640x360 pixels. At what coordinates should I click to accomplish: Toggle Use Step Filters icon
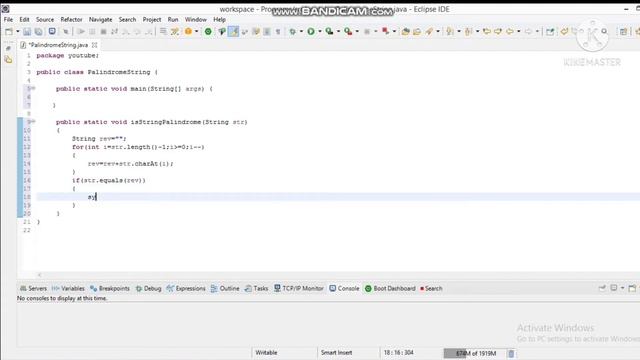click(x=175, y=31)
